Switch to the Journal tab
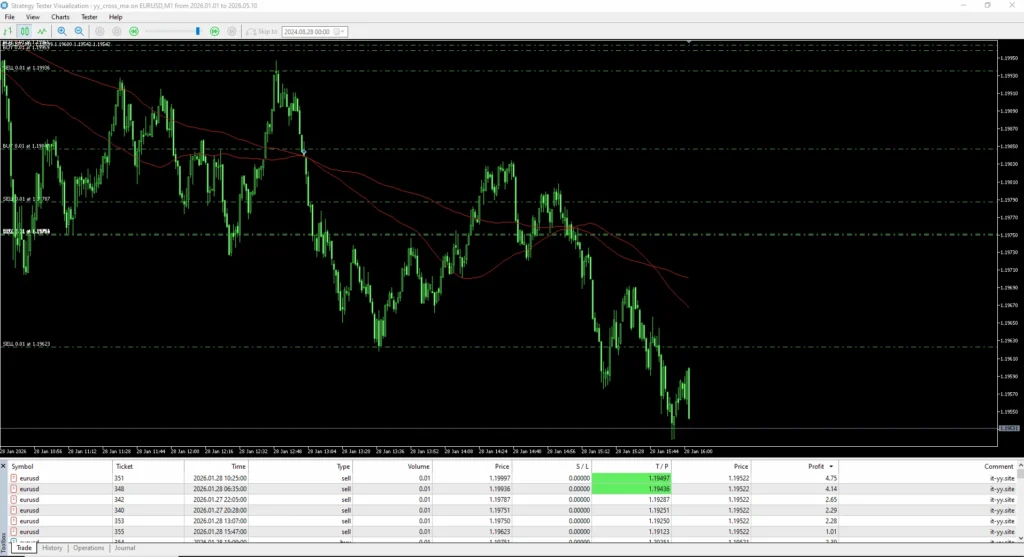 pos(125,548)
